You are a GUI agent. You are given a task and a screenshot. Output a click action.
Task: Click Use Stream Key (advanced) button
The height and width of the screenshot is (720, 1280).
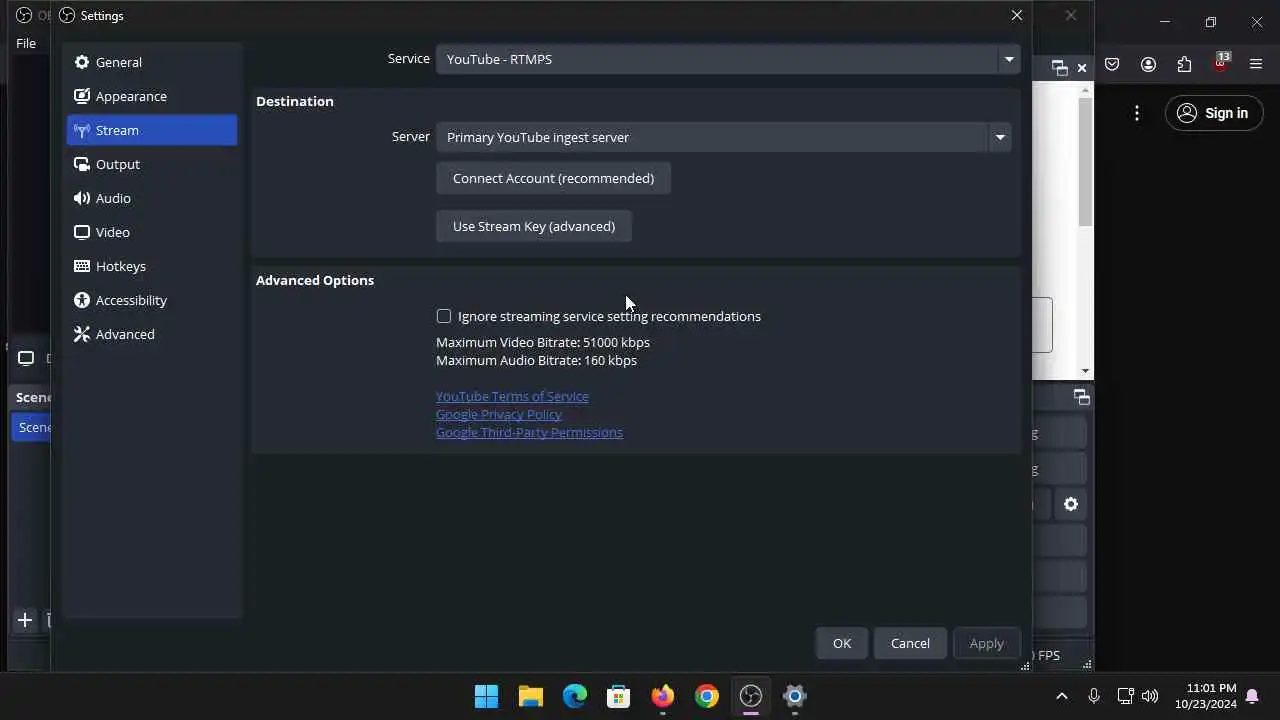(x=534, y=226)
